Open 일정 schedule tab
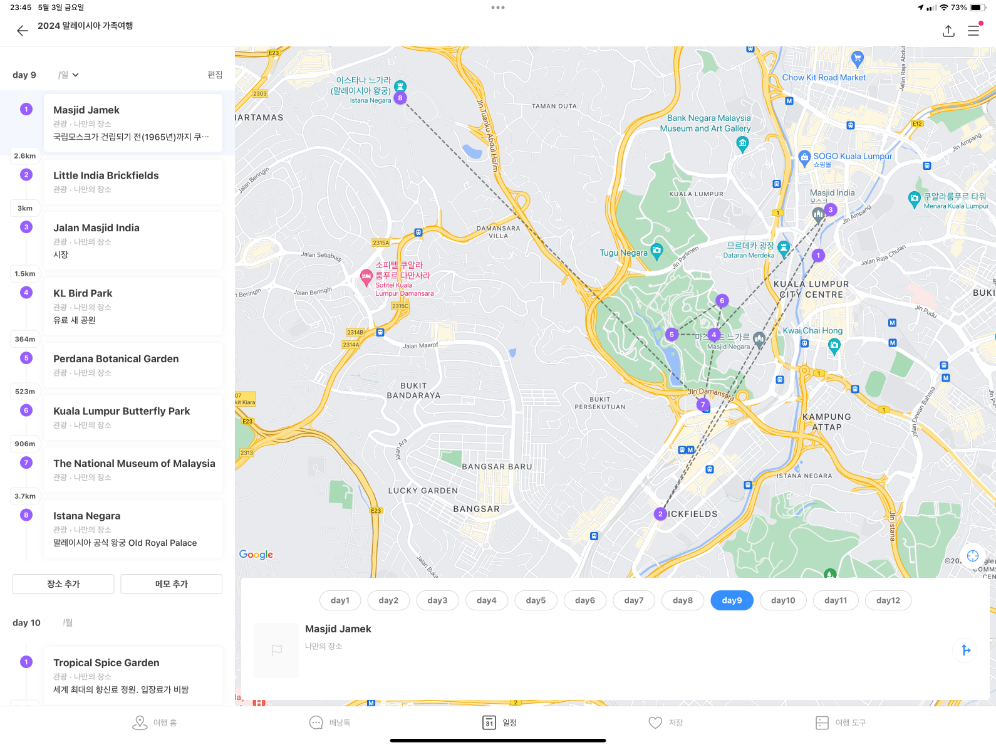This screenshot has width=996, height=747. (x=499, y=723)
